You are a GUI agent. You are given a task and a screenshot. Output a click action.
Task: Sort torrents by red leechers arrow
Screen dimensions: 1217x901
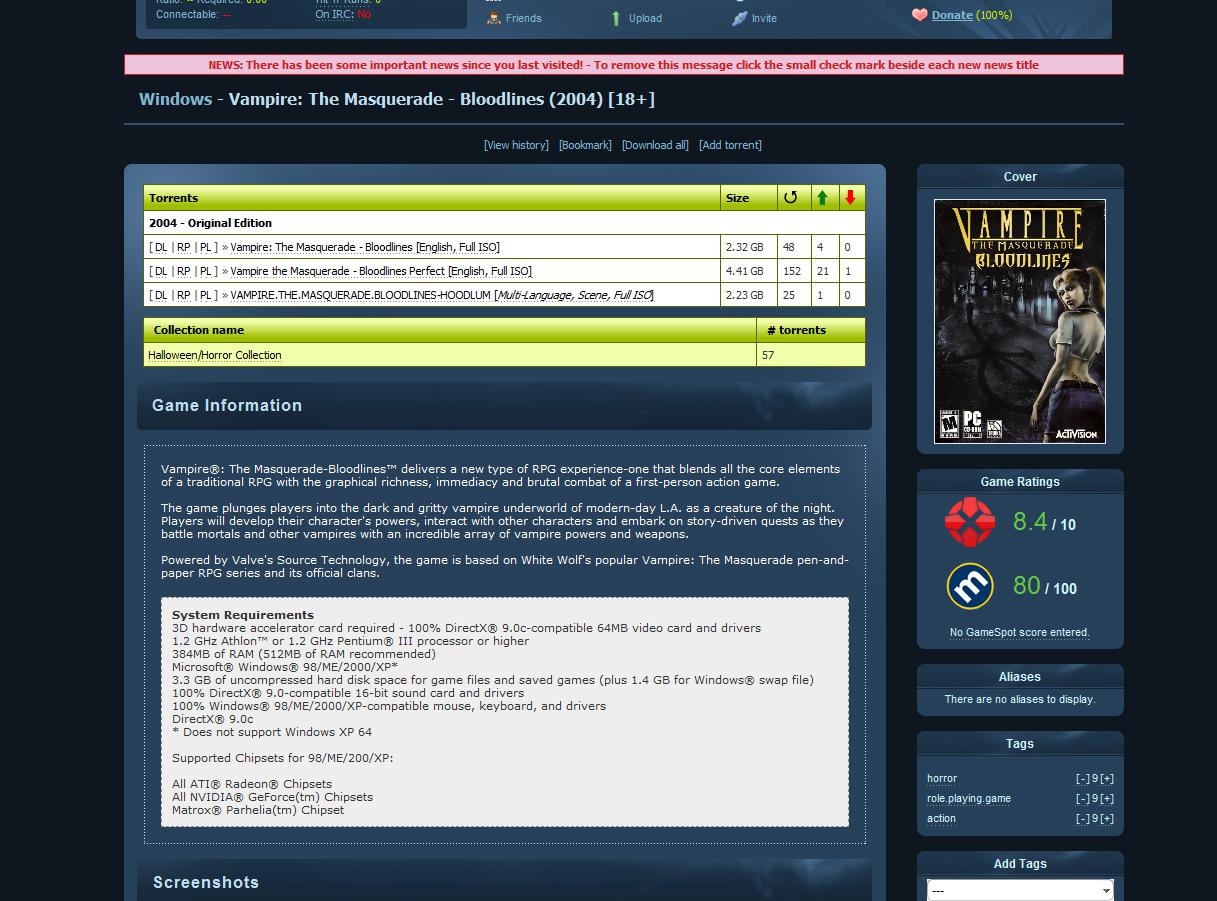[850, 198]
